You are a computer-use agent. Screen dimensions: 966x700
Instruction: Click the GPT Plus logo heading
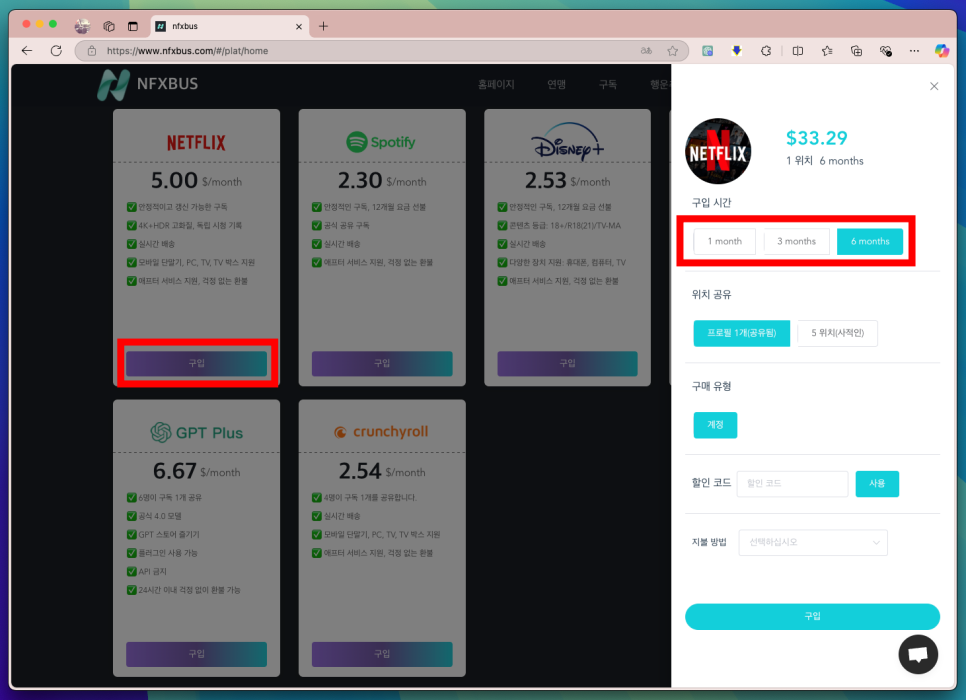click(197, 433)
